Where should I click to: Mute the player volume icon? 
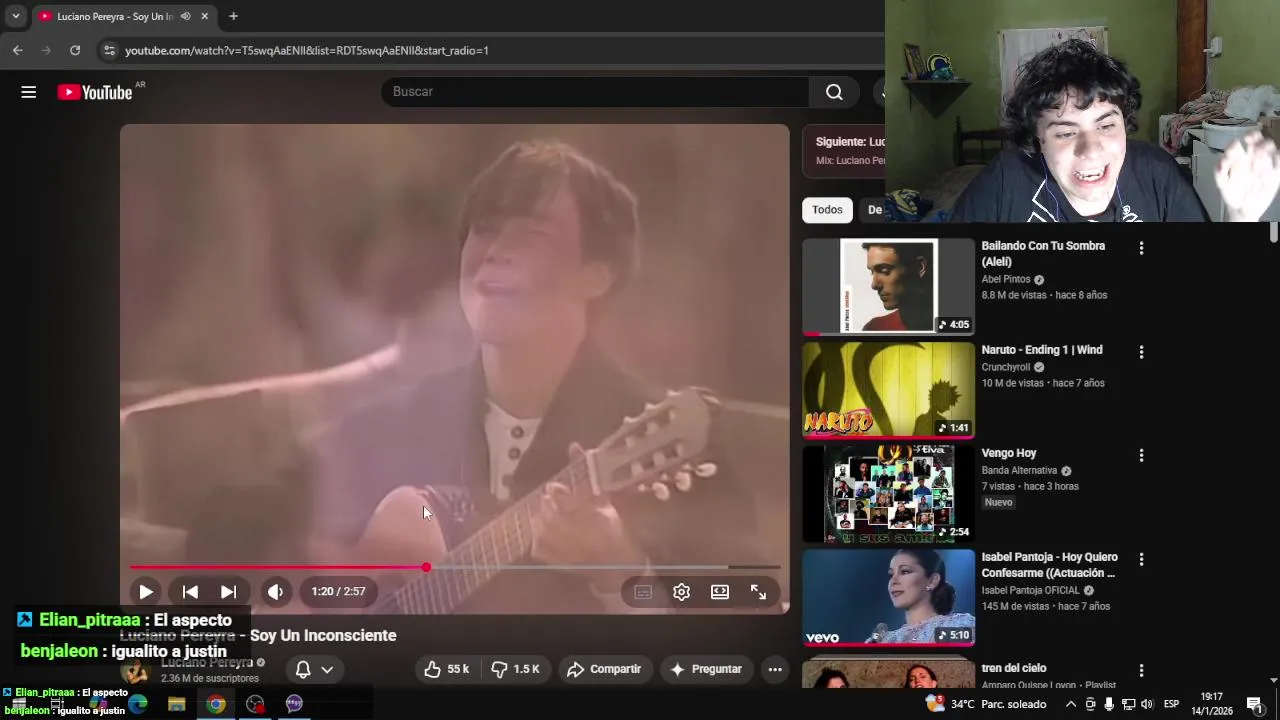(x=275, y=592)
